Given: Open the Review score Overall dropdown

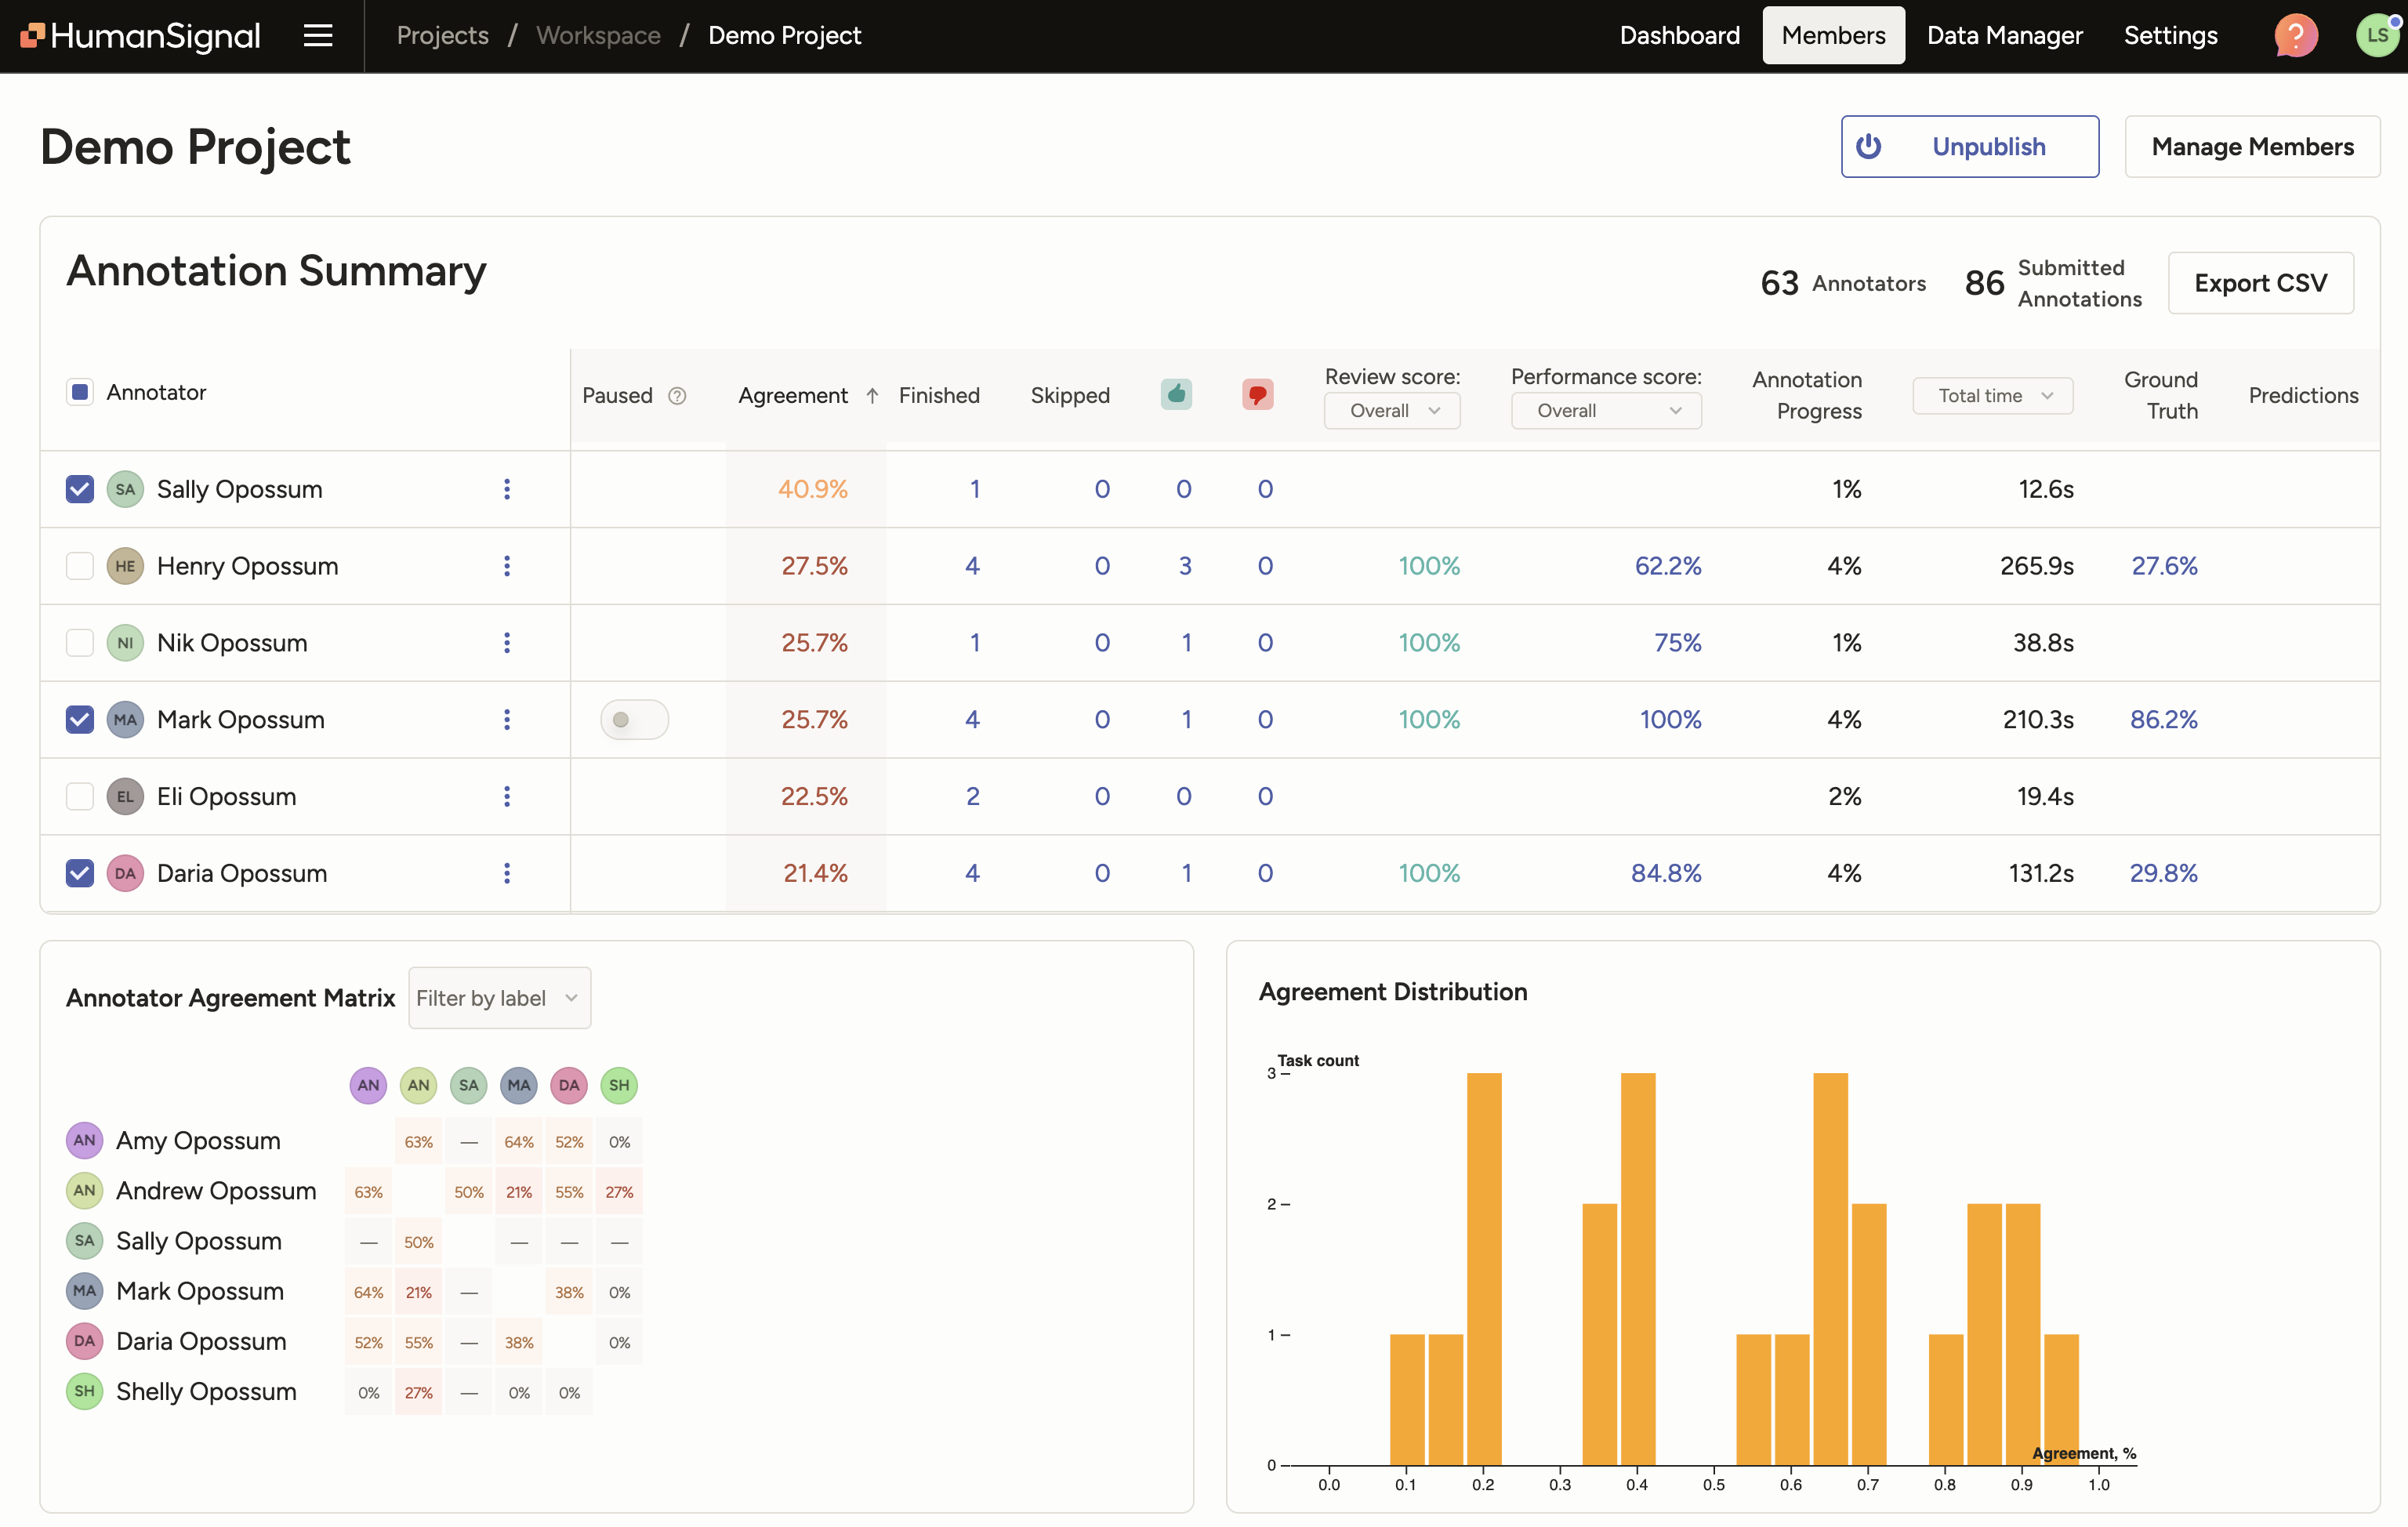Looking at the screenshot, I should click(1392, 410).
